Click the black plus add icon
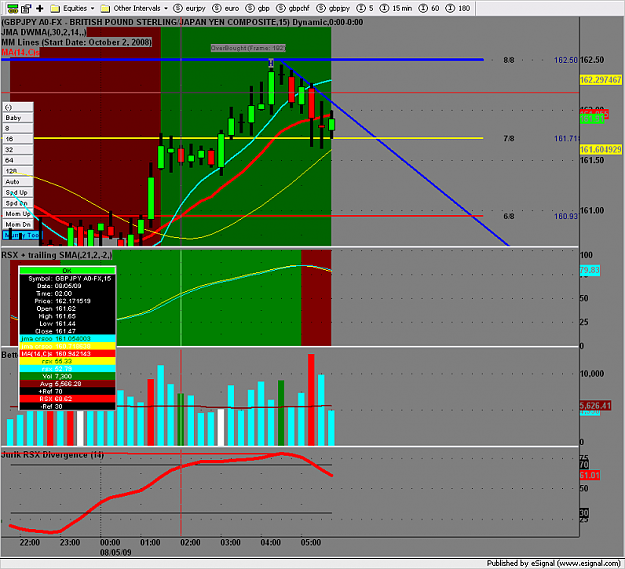 click(x=39, y=8)
